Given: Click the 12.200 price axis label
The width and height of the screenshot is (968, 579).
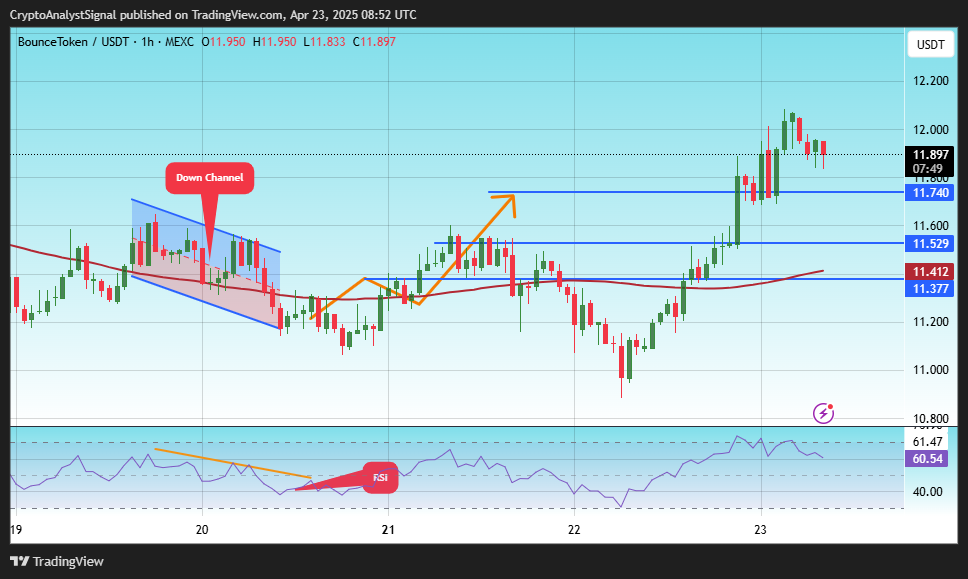Looking at the screenshot, I should (x=930, y=81).
